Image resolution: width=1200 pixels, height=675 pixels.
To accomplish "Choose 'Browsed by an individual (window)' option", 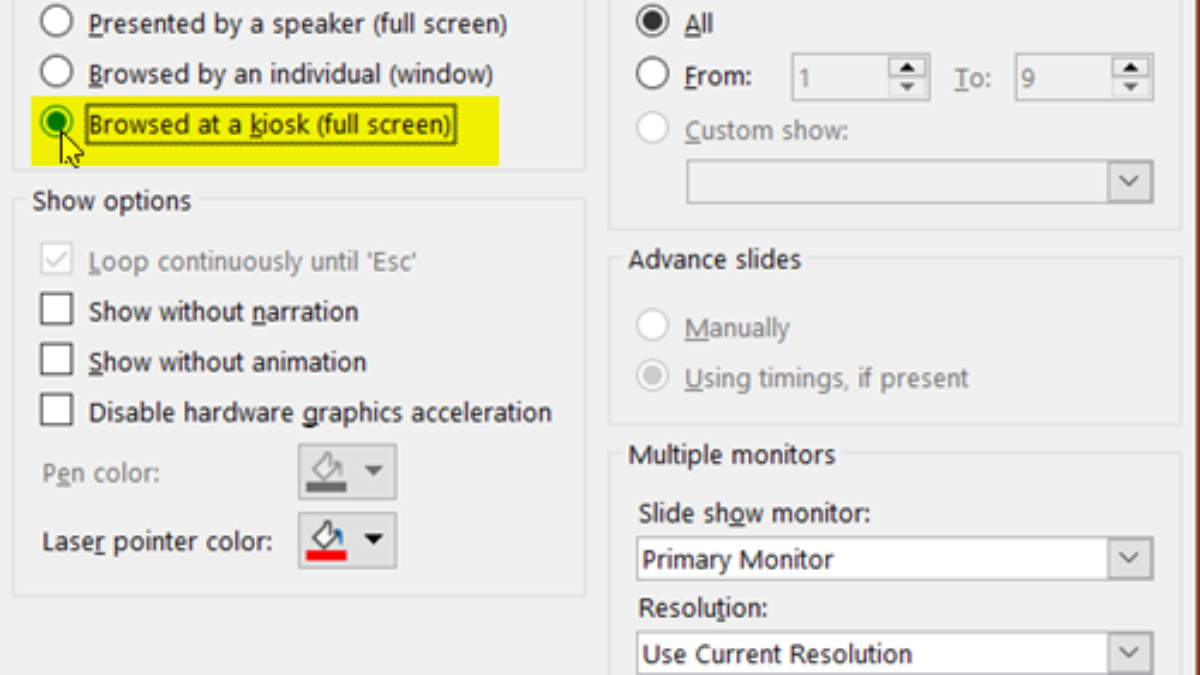I will (57, 72).
